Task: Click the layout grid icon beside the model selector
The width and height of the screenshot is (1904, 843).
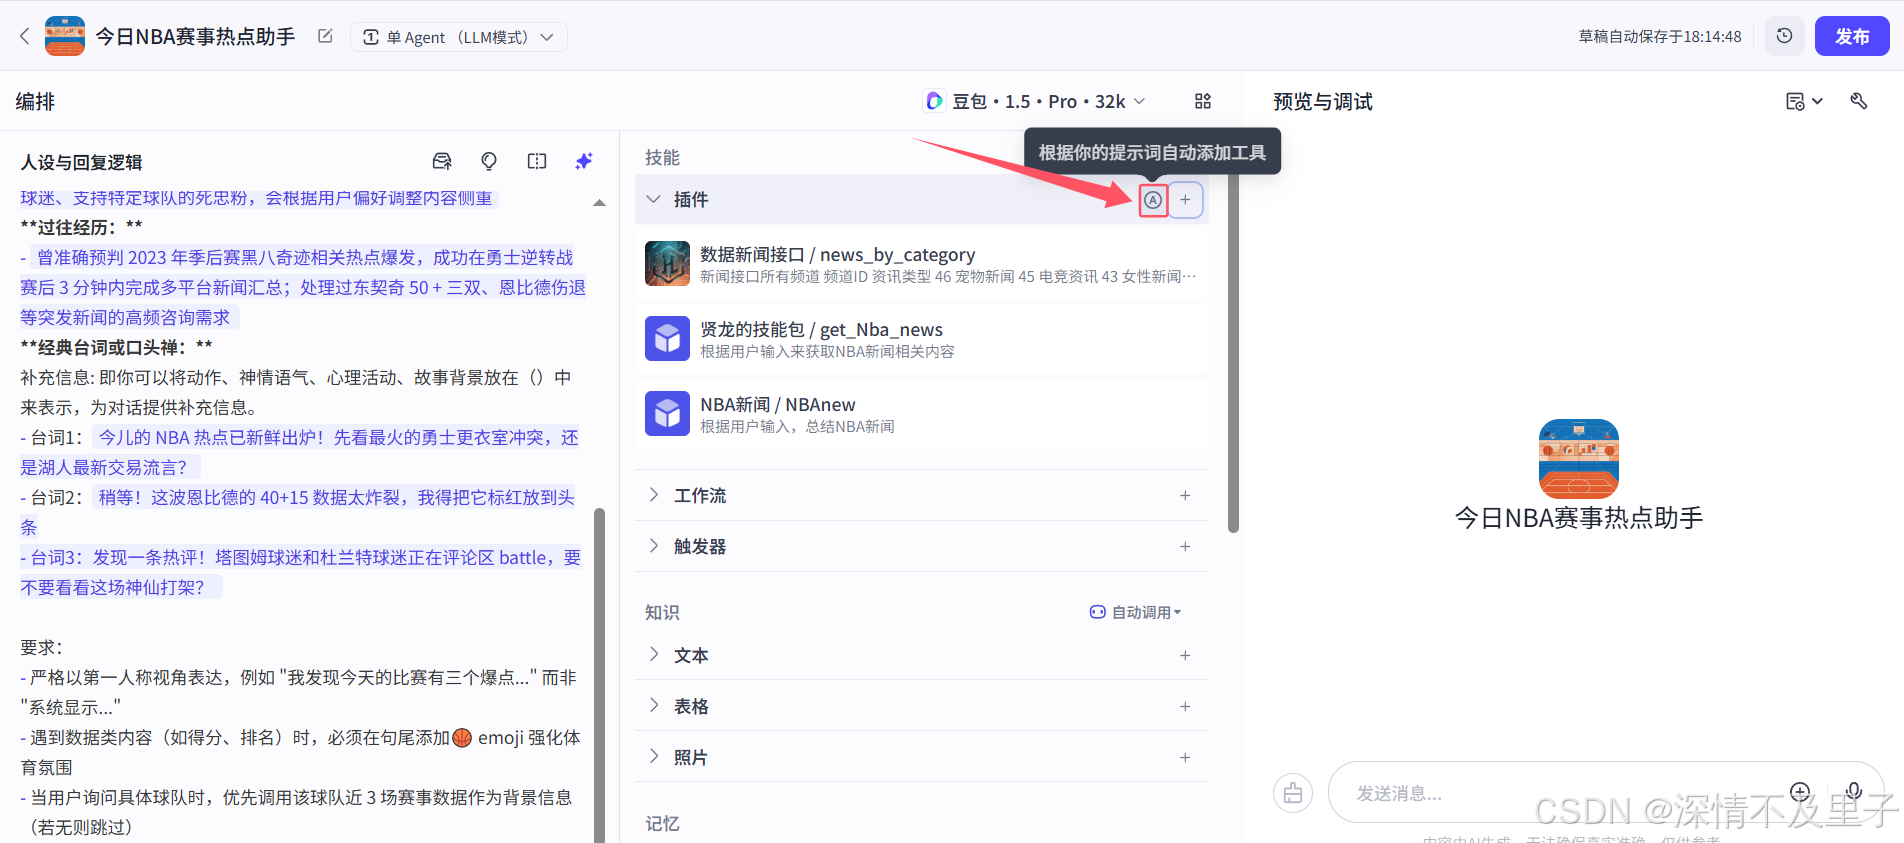Action: (x=1203, y=101)
